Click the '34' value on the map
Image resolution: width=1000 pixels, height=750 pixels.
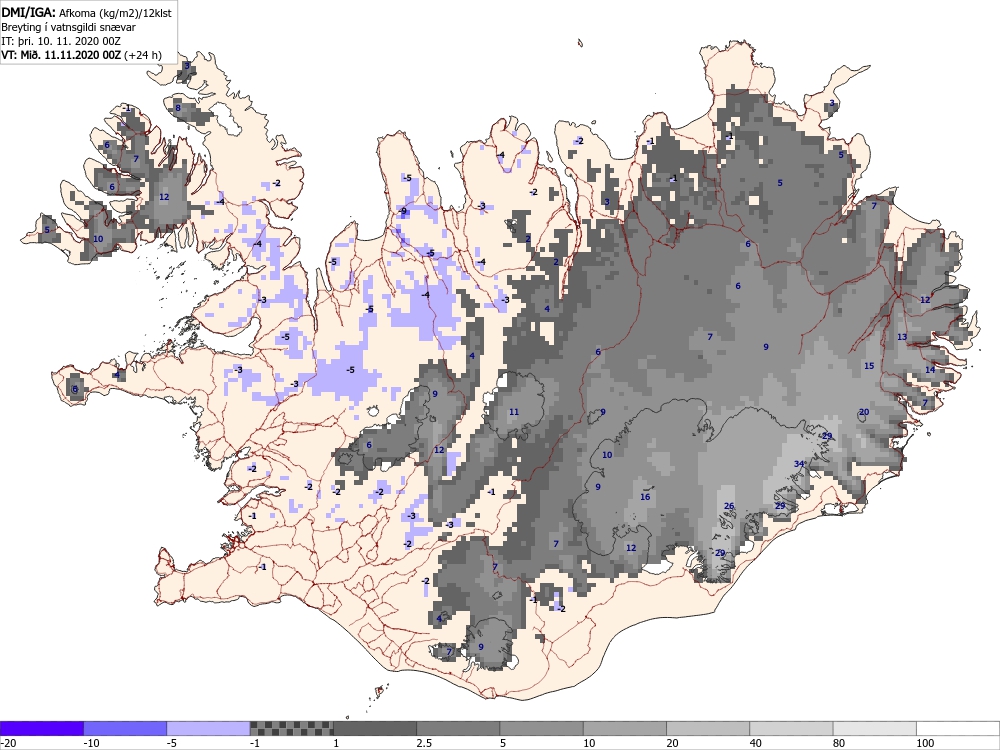[799, 464]
